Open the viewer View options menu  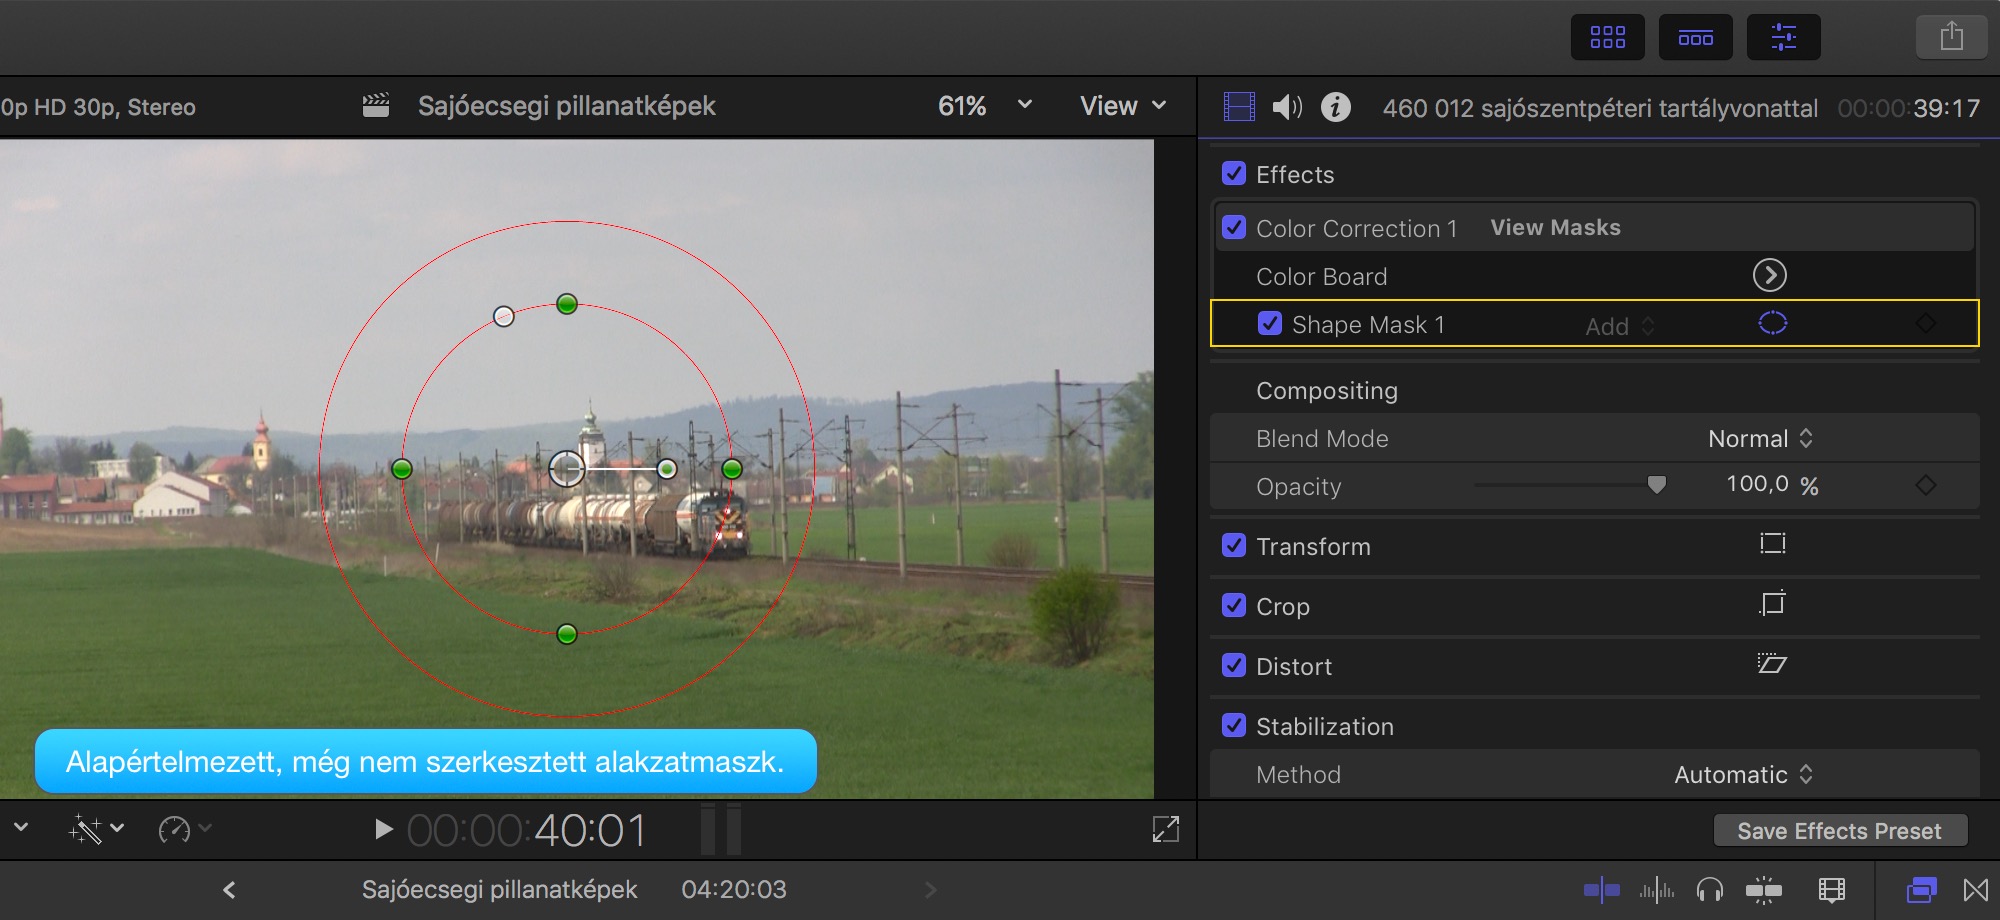pyautogui.click(x=1123, y=105)
